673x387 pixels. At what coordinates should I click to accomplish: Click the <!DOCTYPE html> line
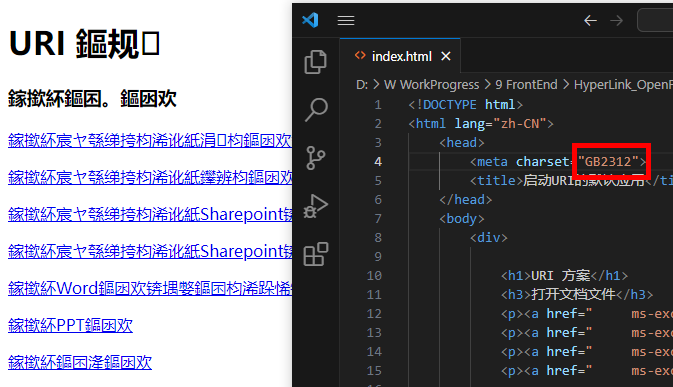click(465, 105)
